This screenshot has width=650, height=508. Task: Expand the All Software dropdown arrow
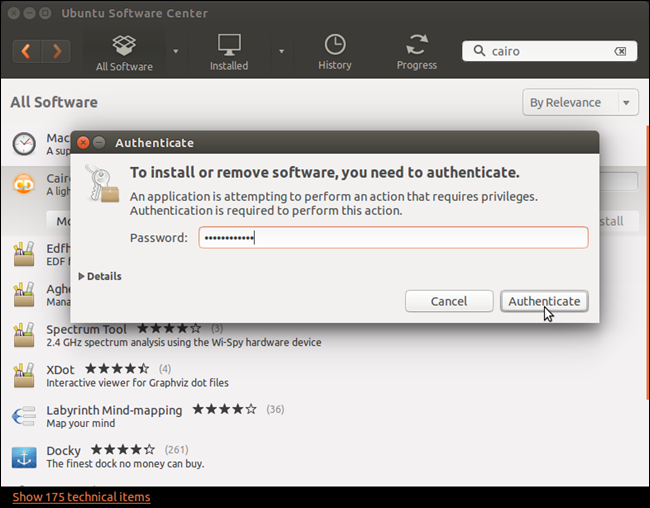(x=176, y=51)
